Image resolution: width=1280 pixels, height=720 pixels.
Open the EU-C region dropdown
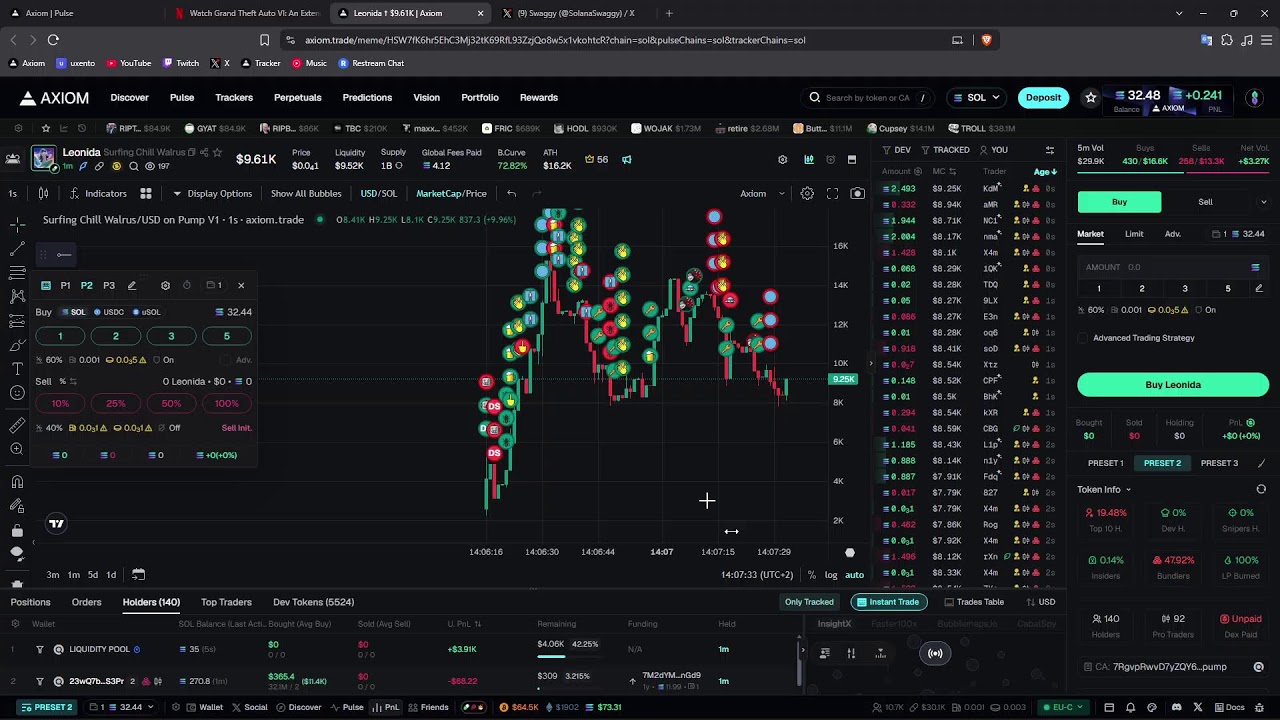tap(1062, 707)
